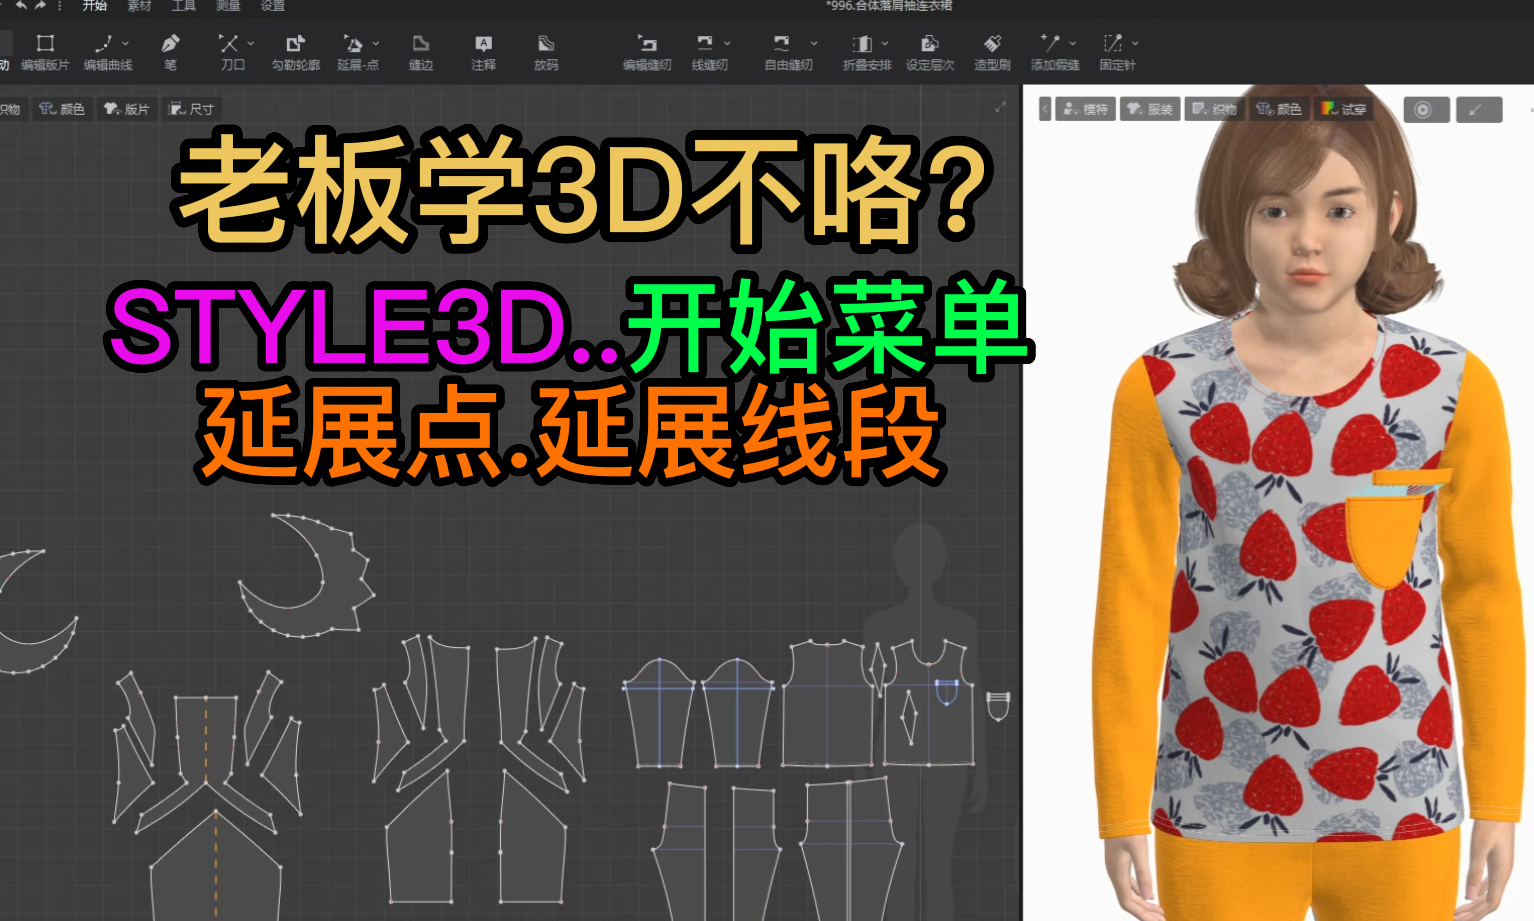The height and width of the screenshot is (921, 1534).
Task: Select the 延展-点 extend point tool
Action: 357,52
